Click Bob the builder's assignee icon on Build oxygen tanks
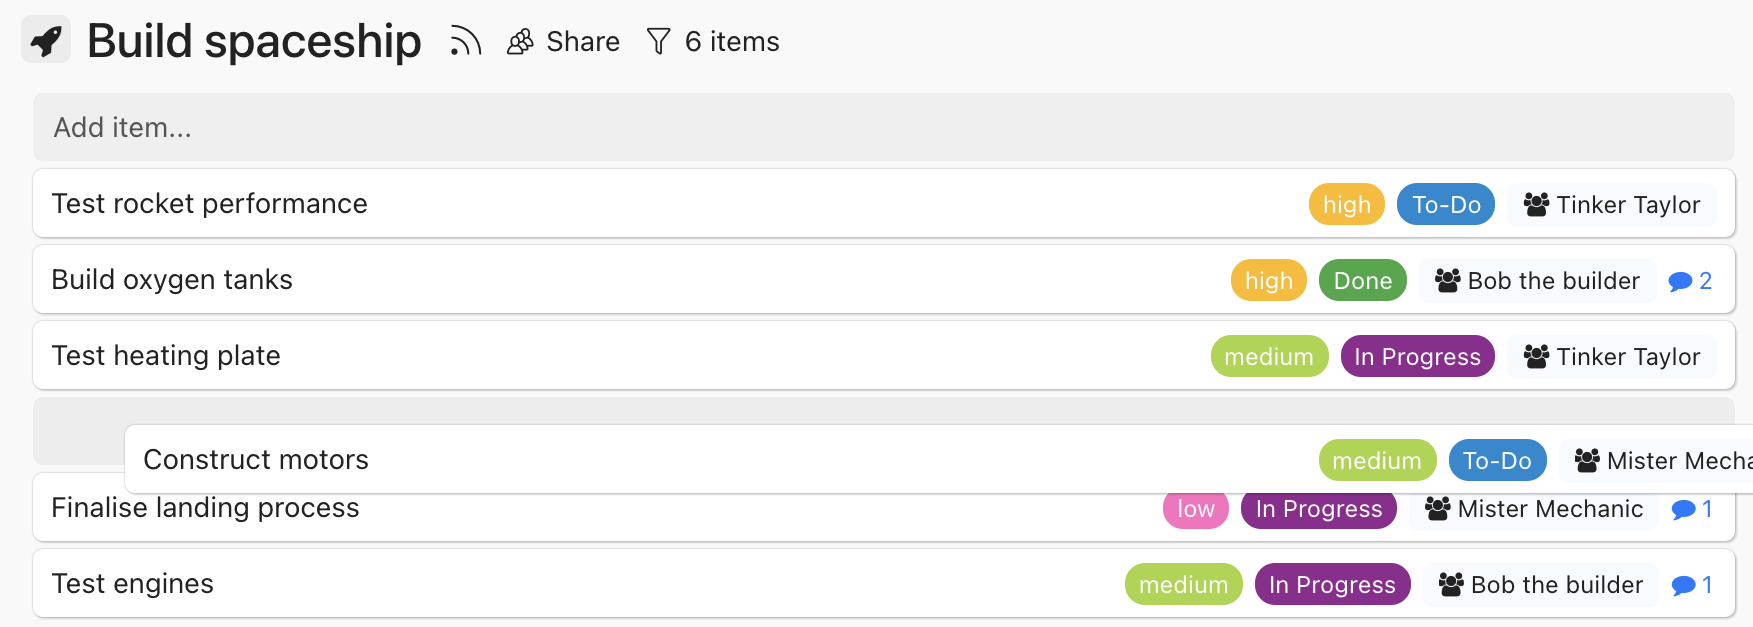The width and height of the screenshot is (1753, 627). (1446, 280)
